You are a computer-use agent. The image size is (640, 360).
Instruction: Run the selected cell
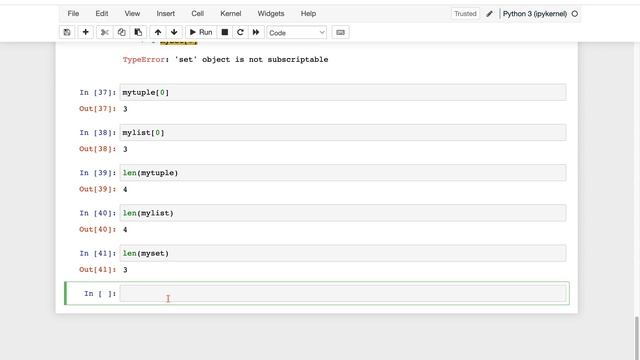(x=201, y=32)
